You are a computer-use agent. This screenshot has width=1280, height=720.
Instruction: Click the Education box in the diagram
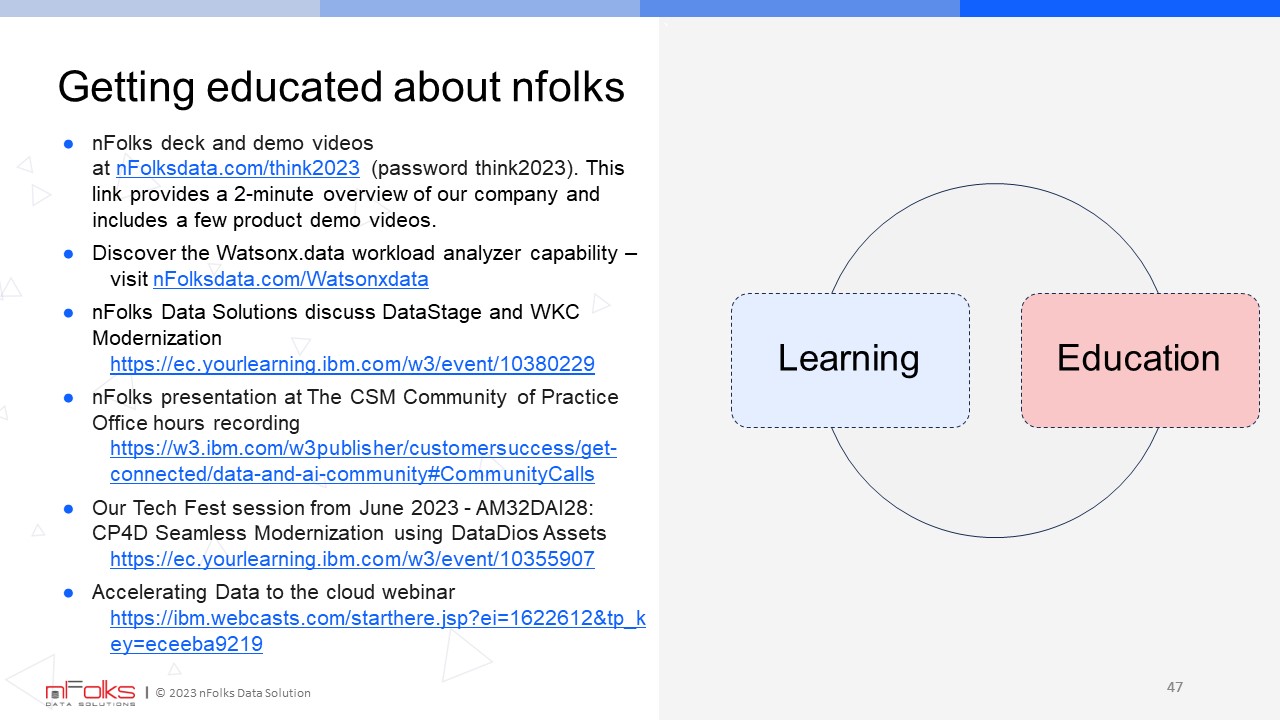tap(1139, 360)
